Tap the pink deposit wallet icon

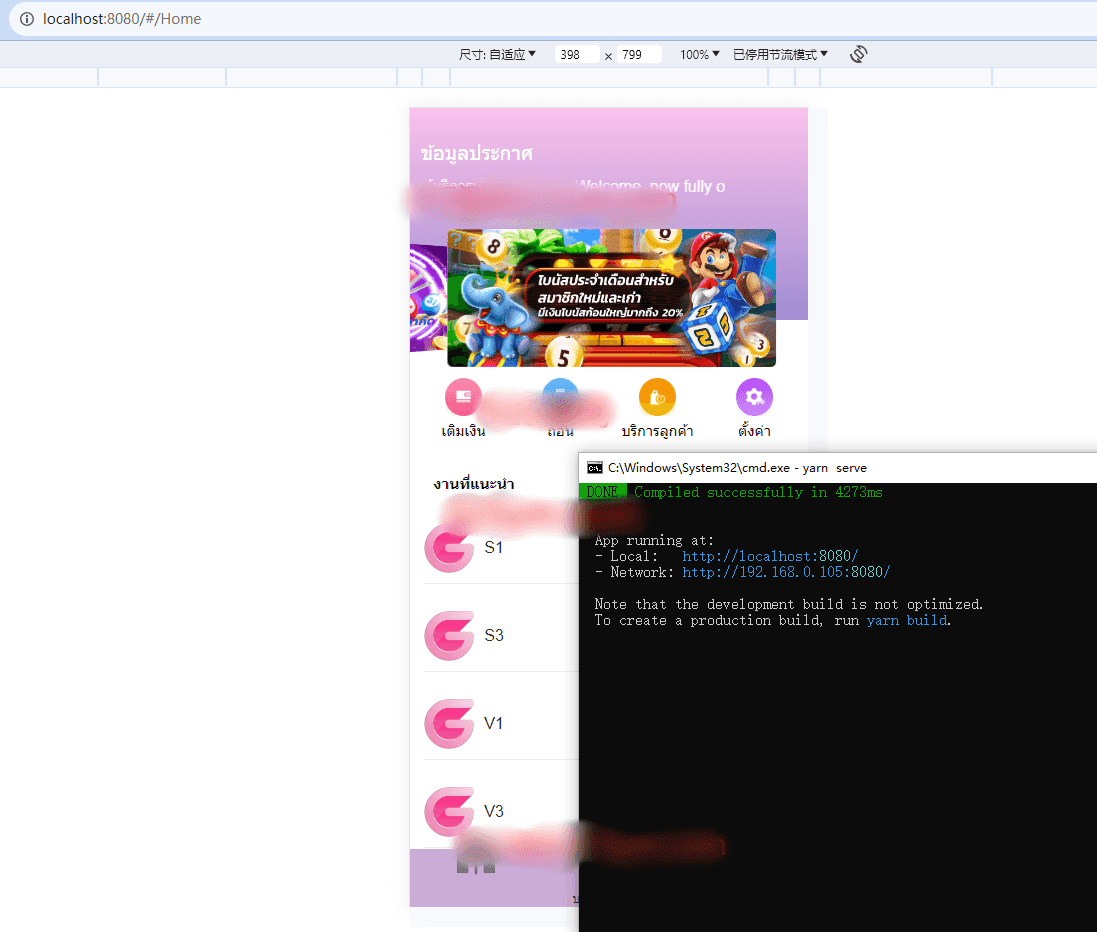pyautogui.click(x=463, y=397)
